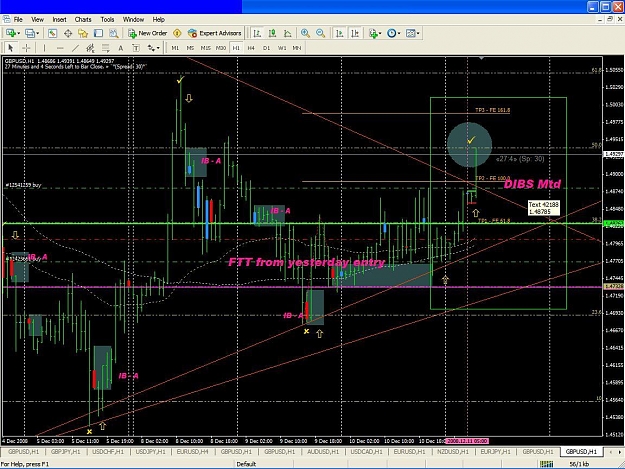Switch chart to Candlesticks mode
Viewport: 625px width, 469px height.
[273, 33]
